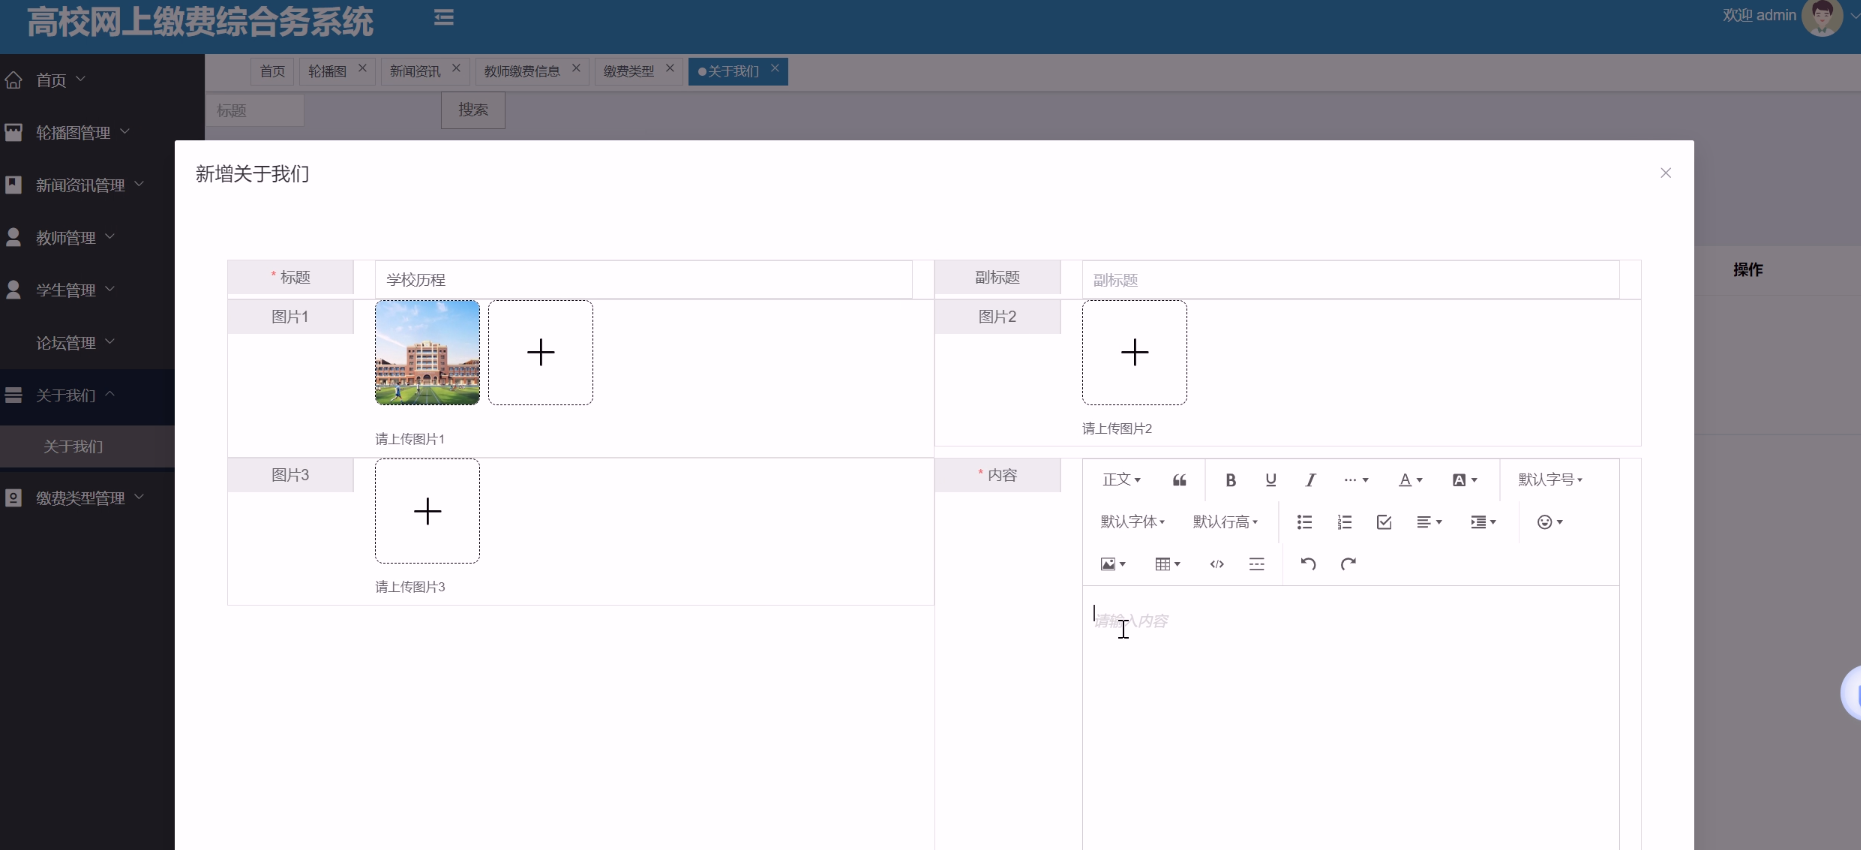Redo the last editor action

[x=1348, y=564]
